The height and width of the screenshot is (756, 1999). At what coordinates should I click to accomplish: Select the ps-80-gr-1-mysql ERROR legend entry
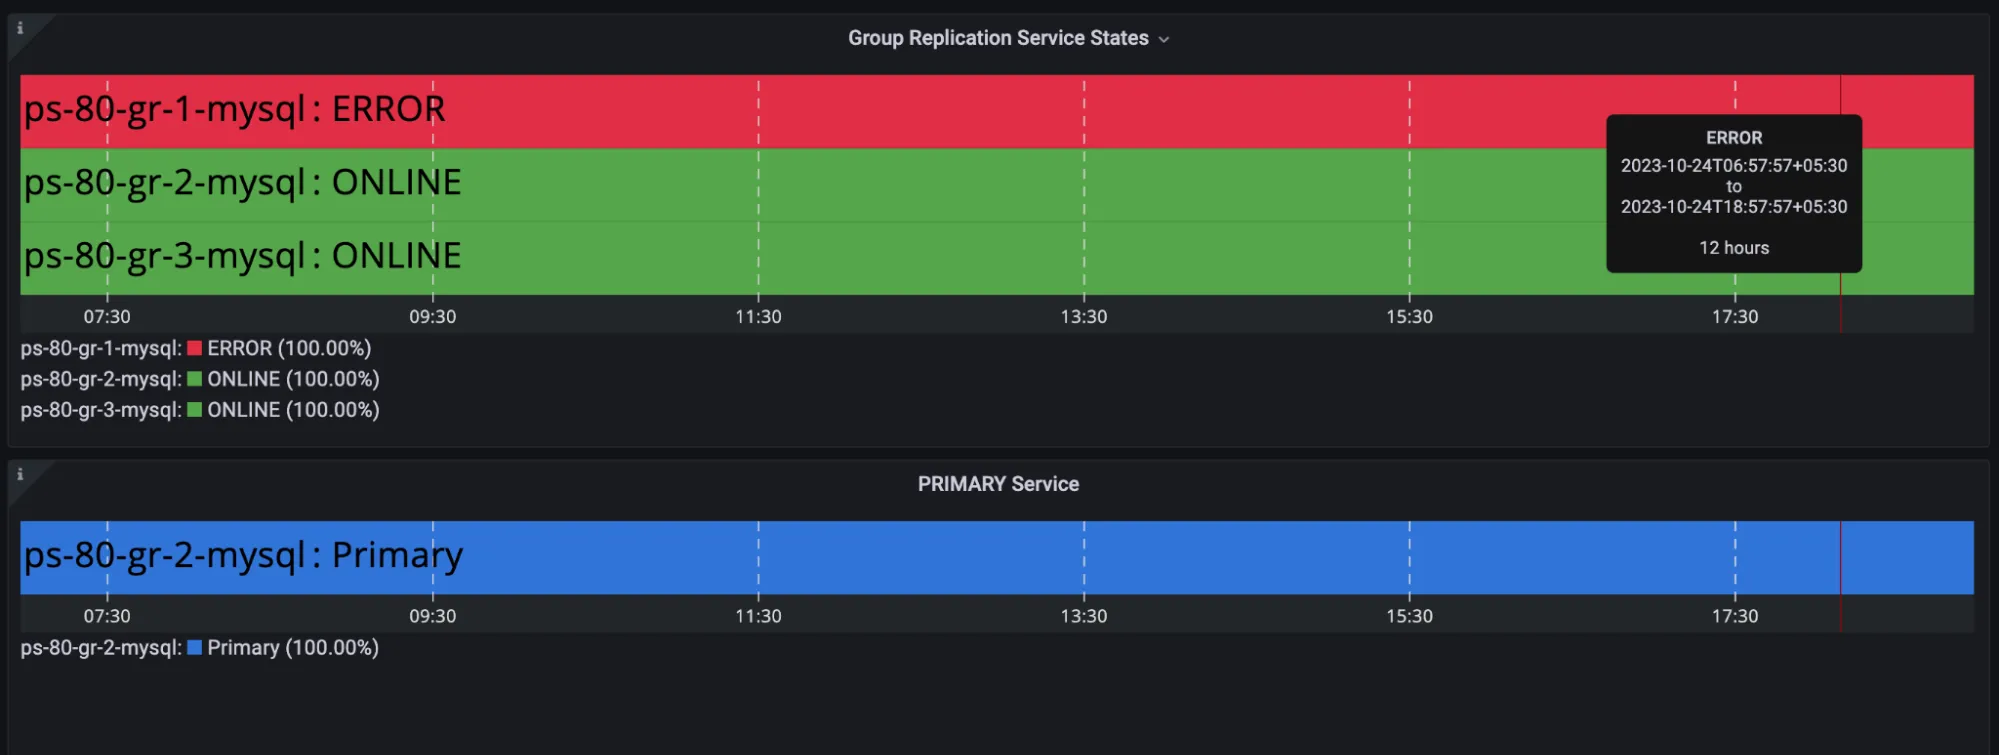tap(195, 348)
